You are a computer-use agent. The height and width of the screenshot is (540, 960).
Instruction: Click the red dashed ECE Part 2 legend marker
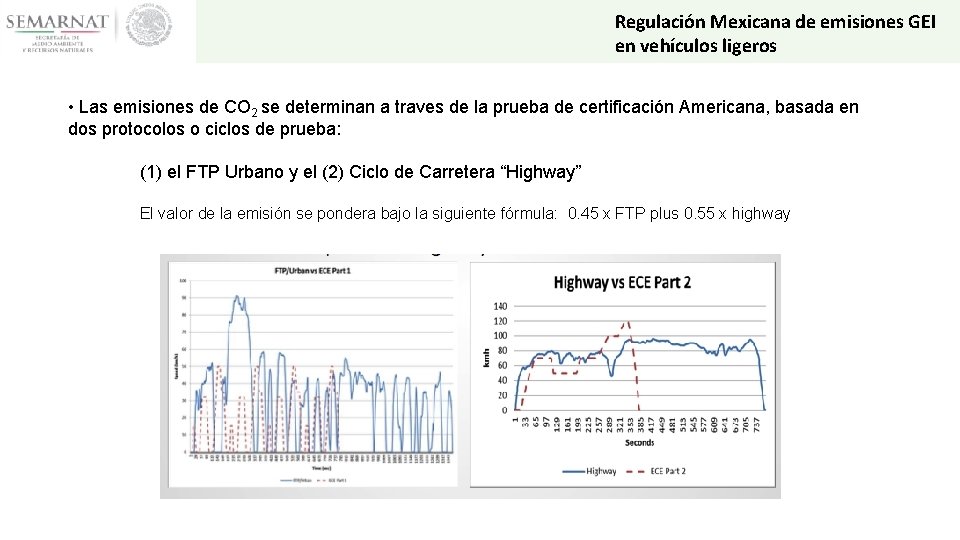[x=636, y=471]
